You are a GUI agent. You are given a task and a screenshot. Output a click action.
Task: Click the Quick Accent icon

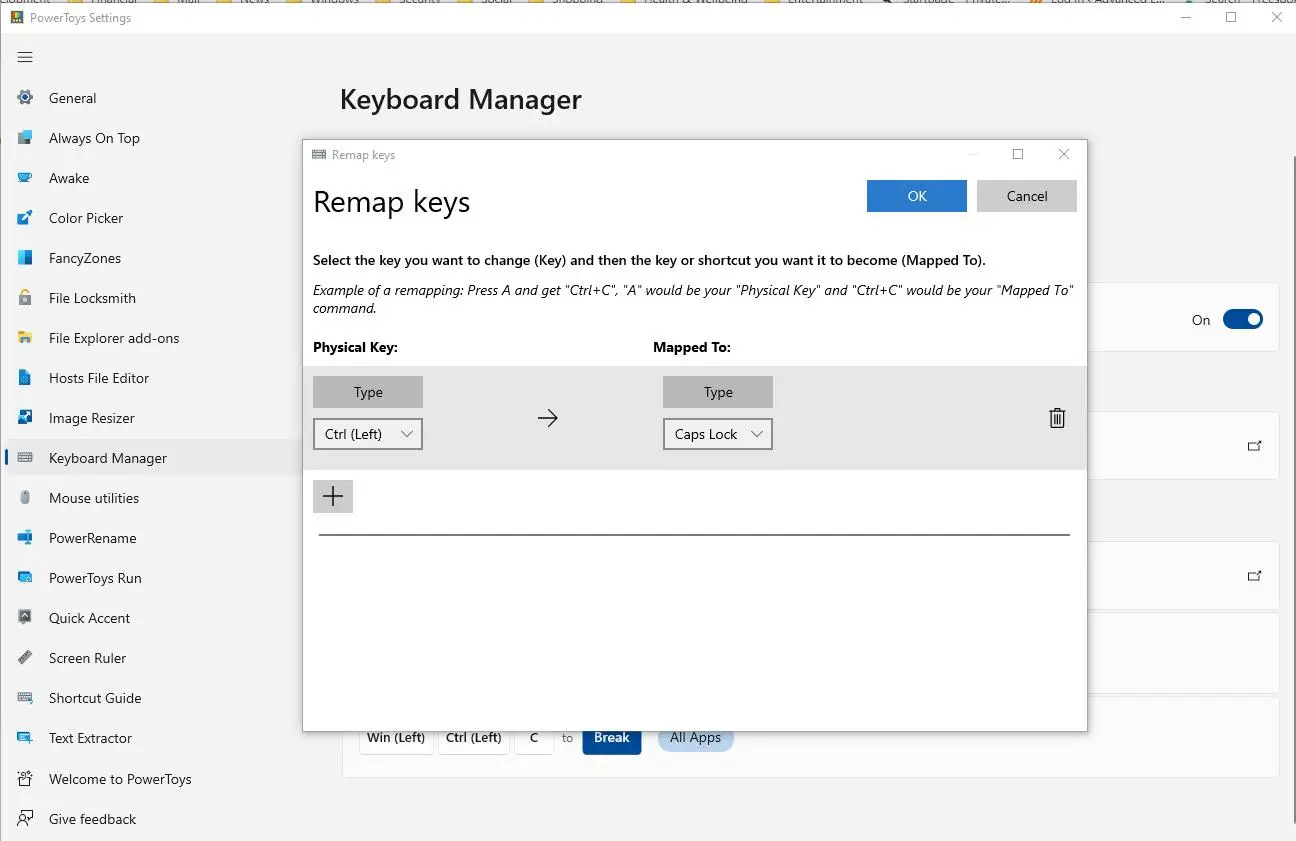coord(25,618)
